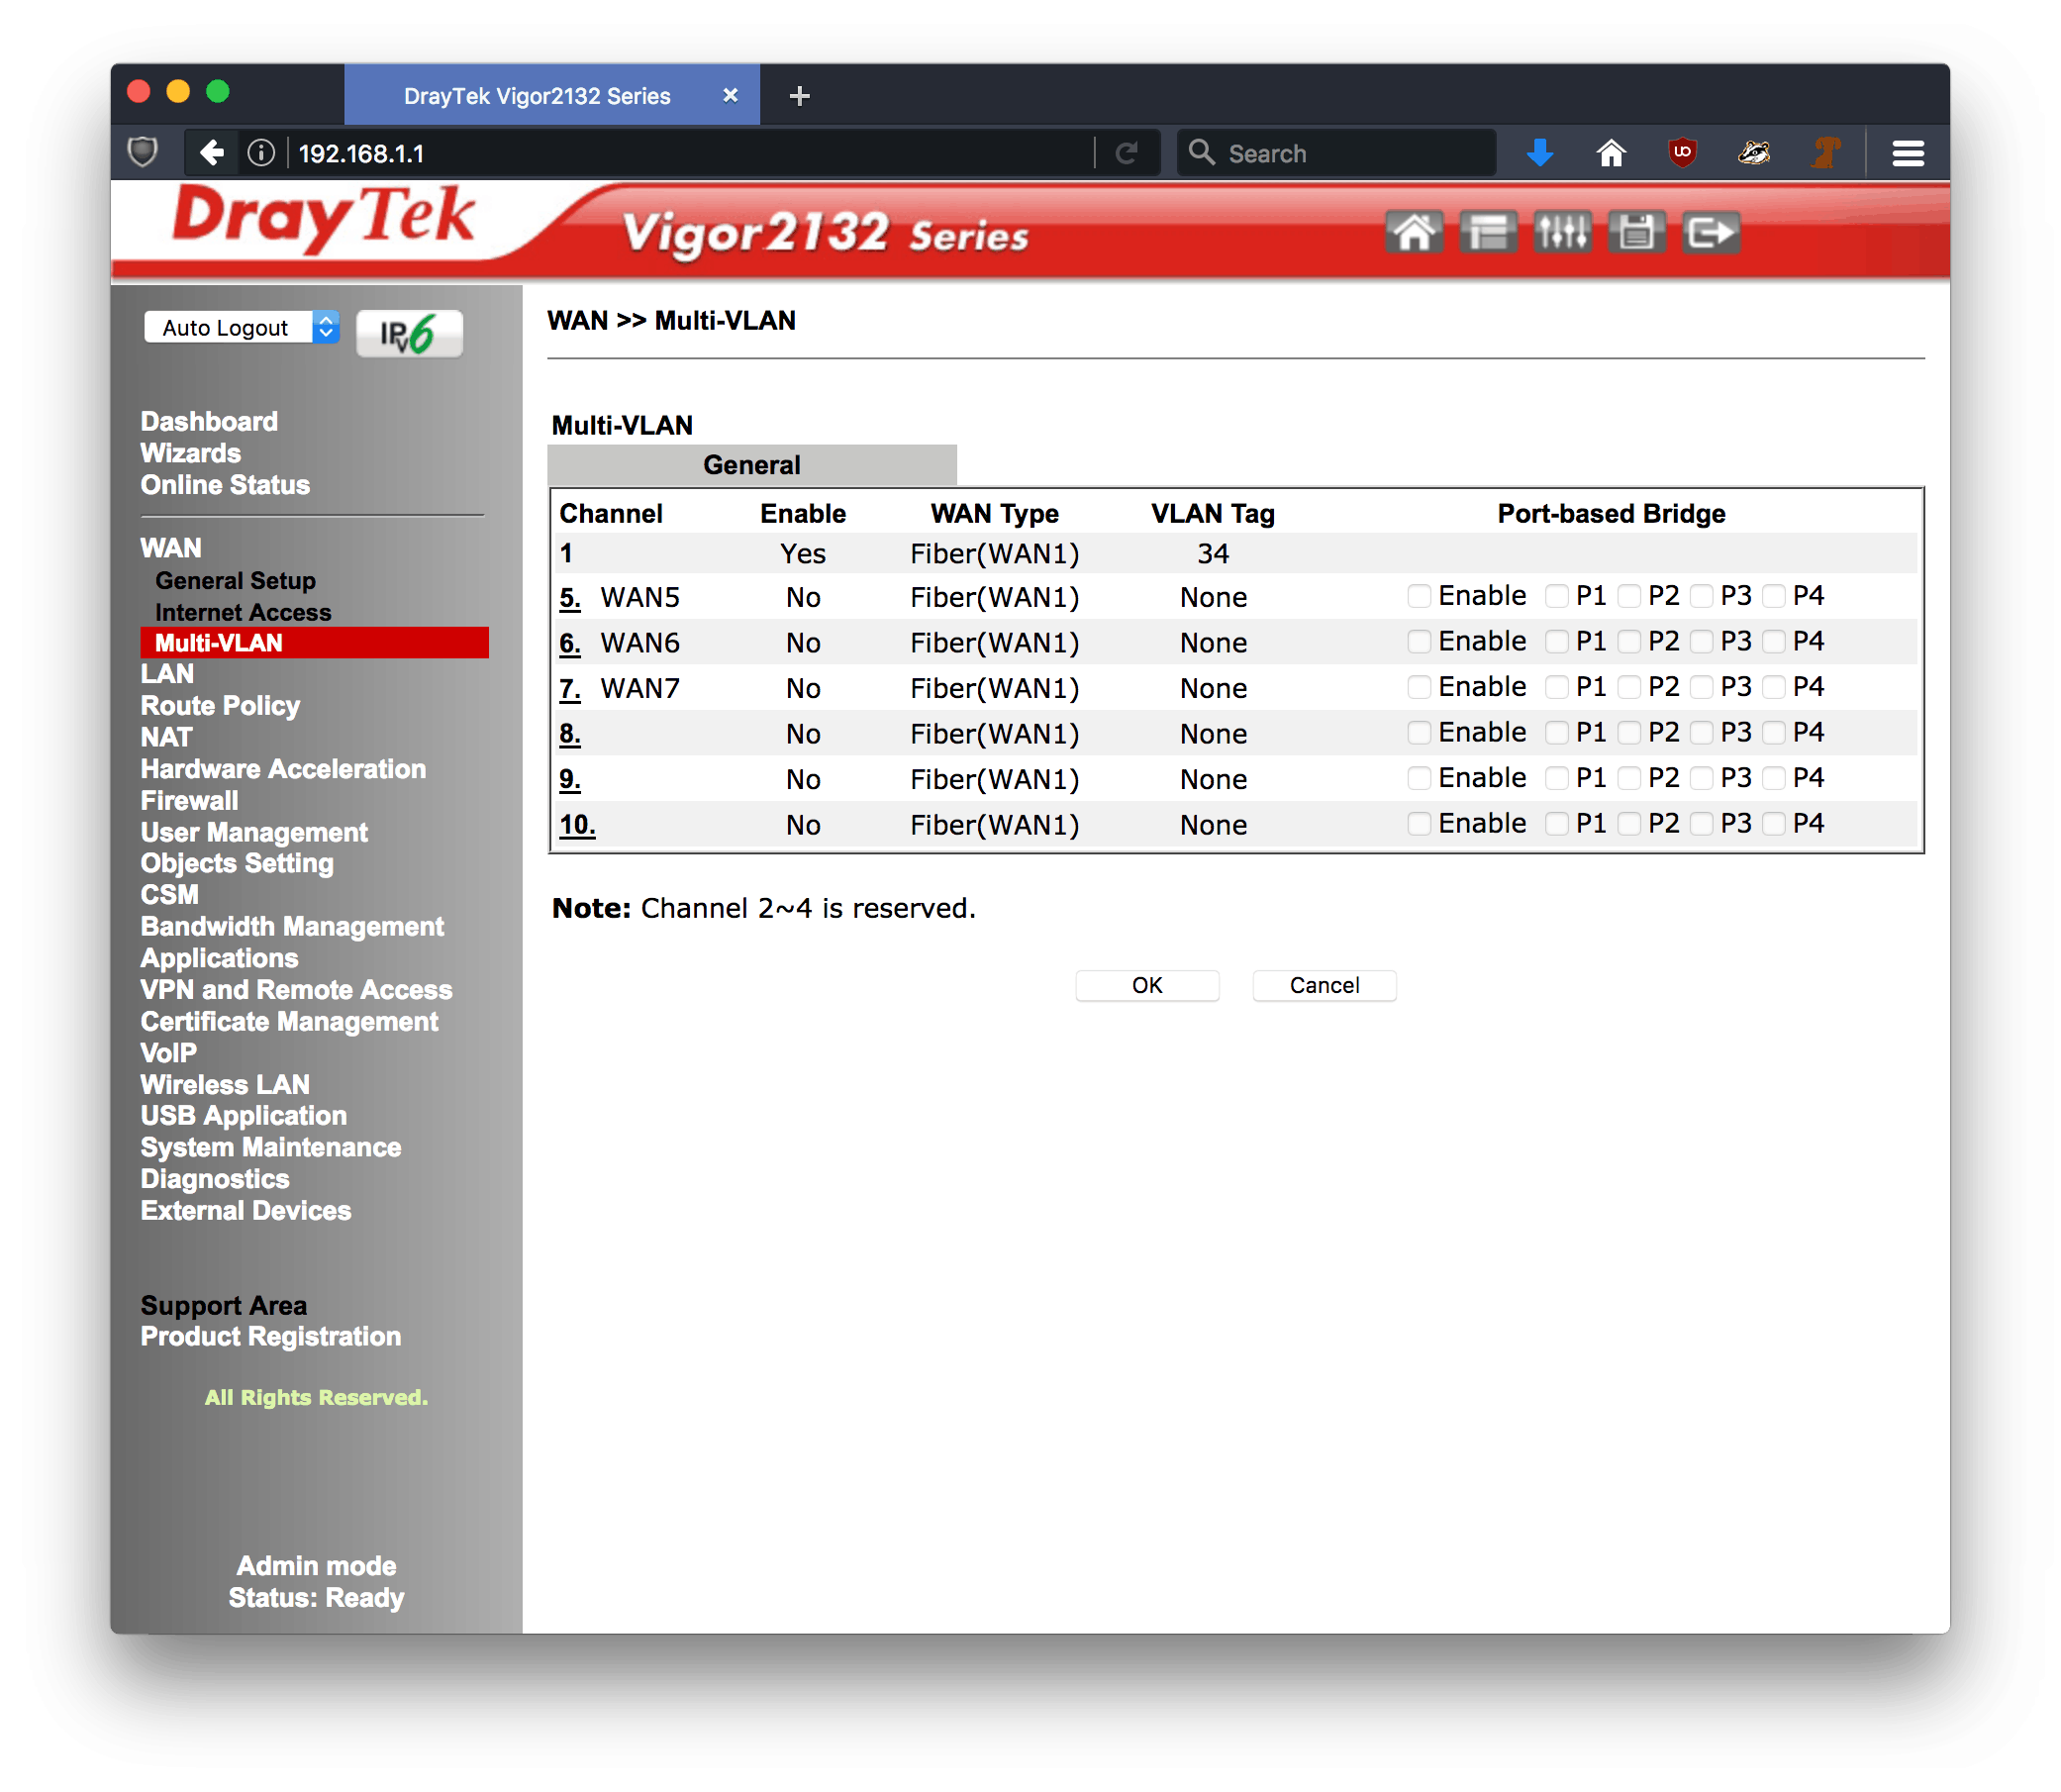
Task: Tick P4 checkbox in the WAN5 row
Action: (x=1773, y=596)
